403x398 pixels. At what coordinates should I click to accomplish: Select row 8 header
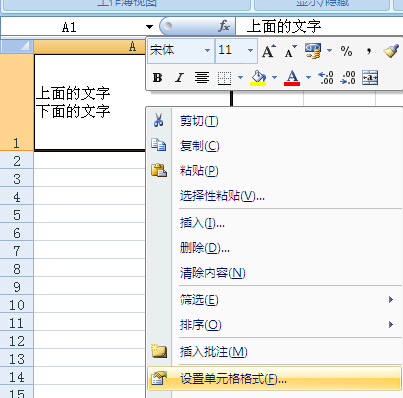coord(17,268)
